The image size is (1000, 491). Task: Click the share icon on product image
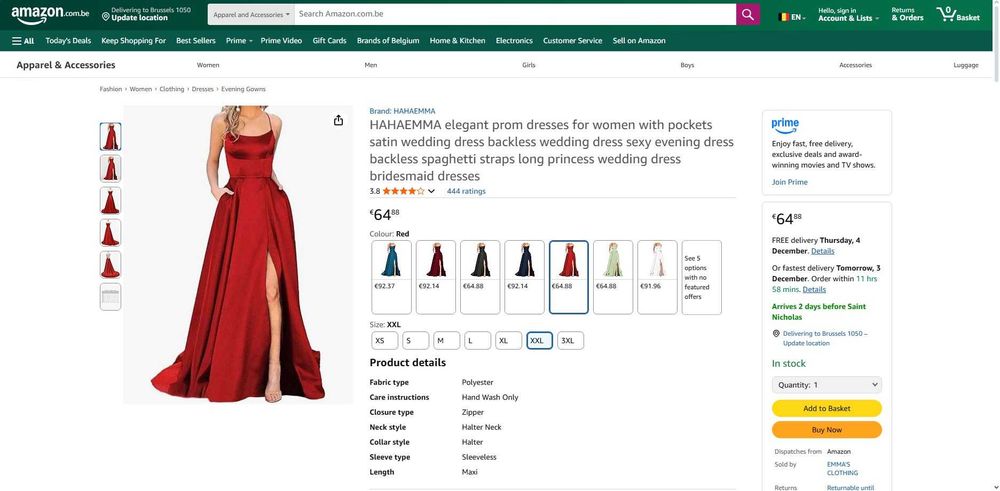point(338,121)
